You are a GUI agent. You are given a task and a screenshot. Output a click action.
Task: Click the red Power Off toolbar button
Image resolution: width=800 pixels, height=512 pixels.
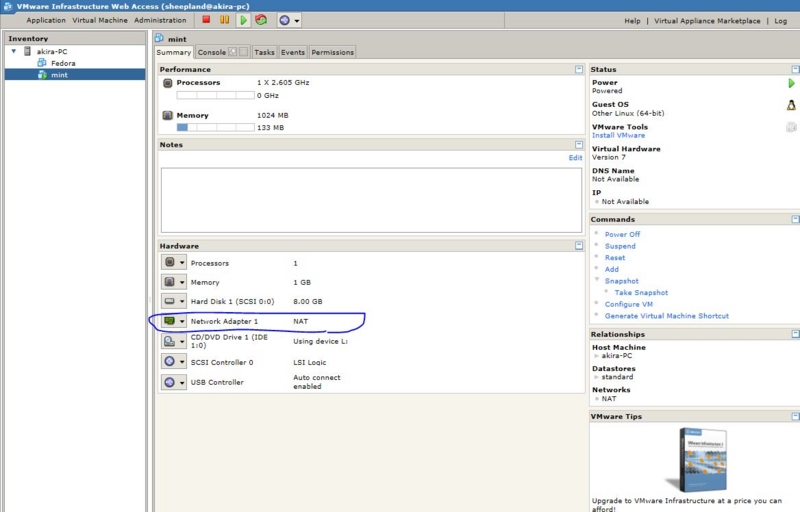(x=206, y=20)
